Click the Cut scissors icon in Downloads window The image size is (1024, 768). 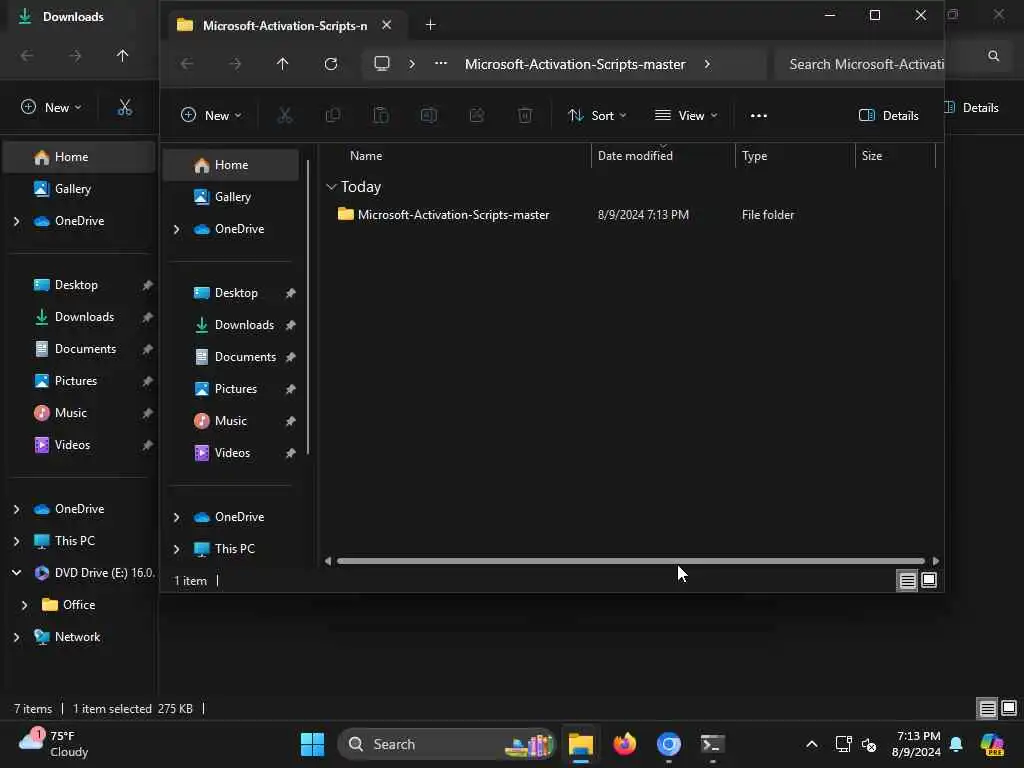[x=124, y=107]
